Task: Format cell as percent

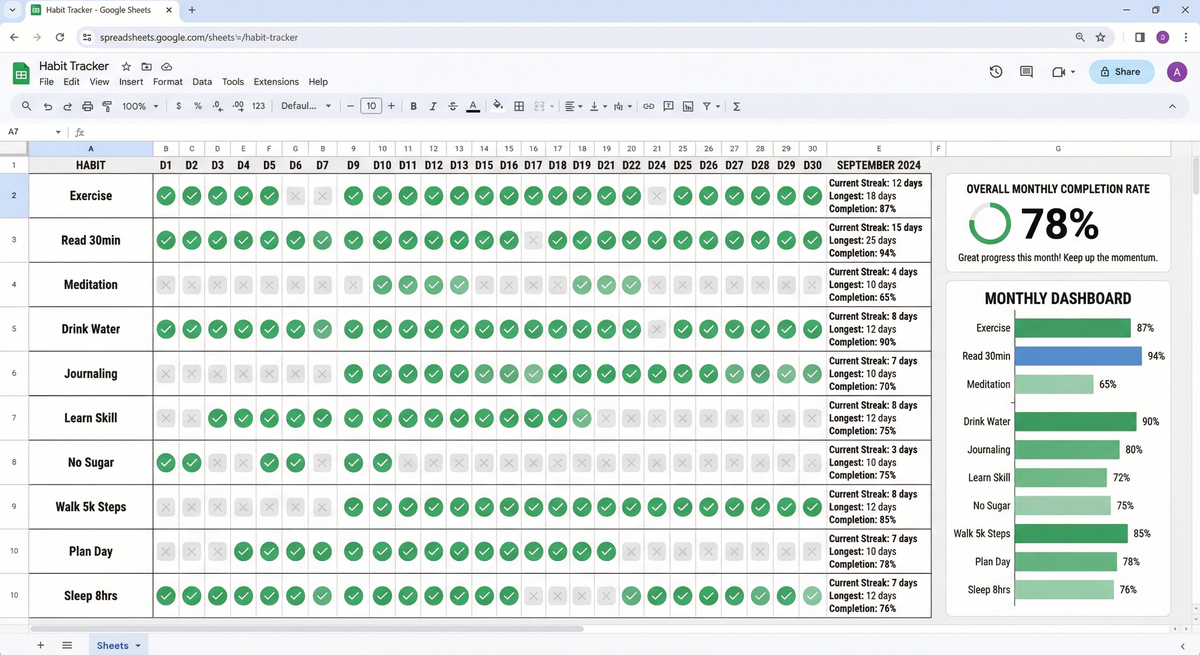Action: 197,106
